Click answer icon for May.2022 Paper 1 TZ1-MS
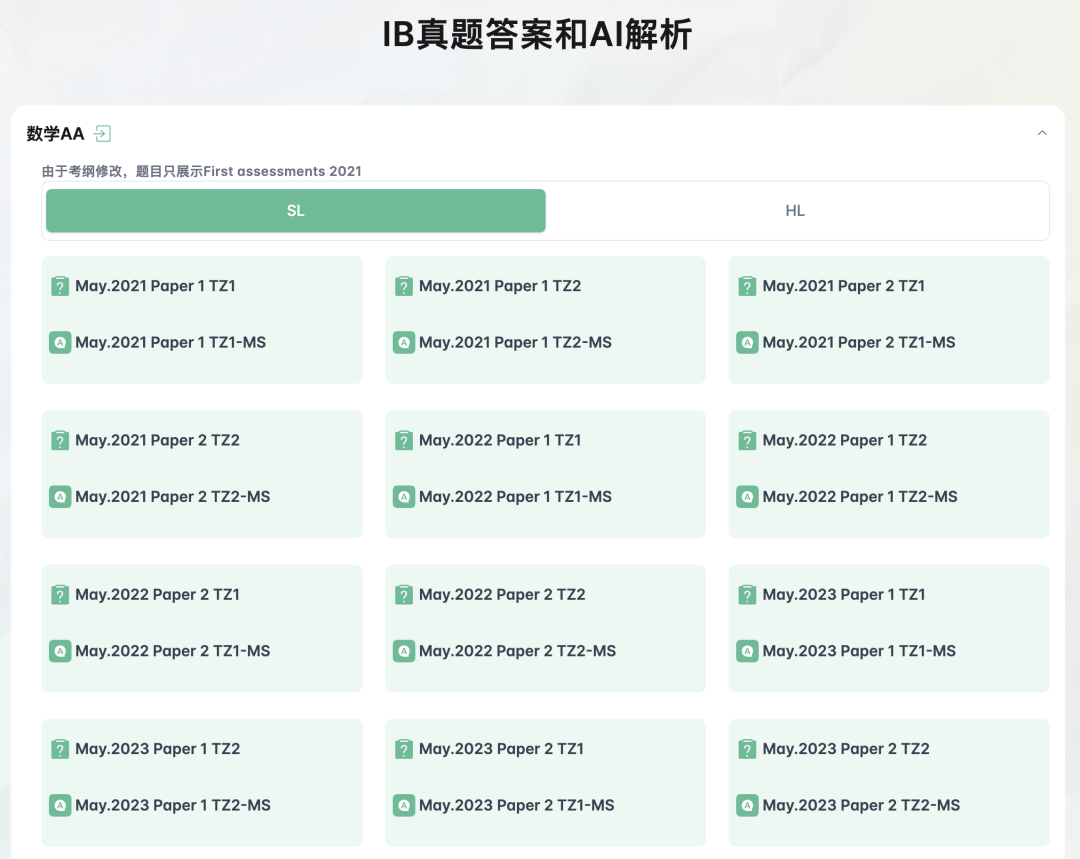This screenshot has width=1080, height=859. (x=404, y=497)
